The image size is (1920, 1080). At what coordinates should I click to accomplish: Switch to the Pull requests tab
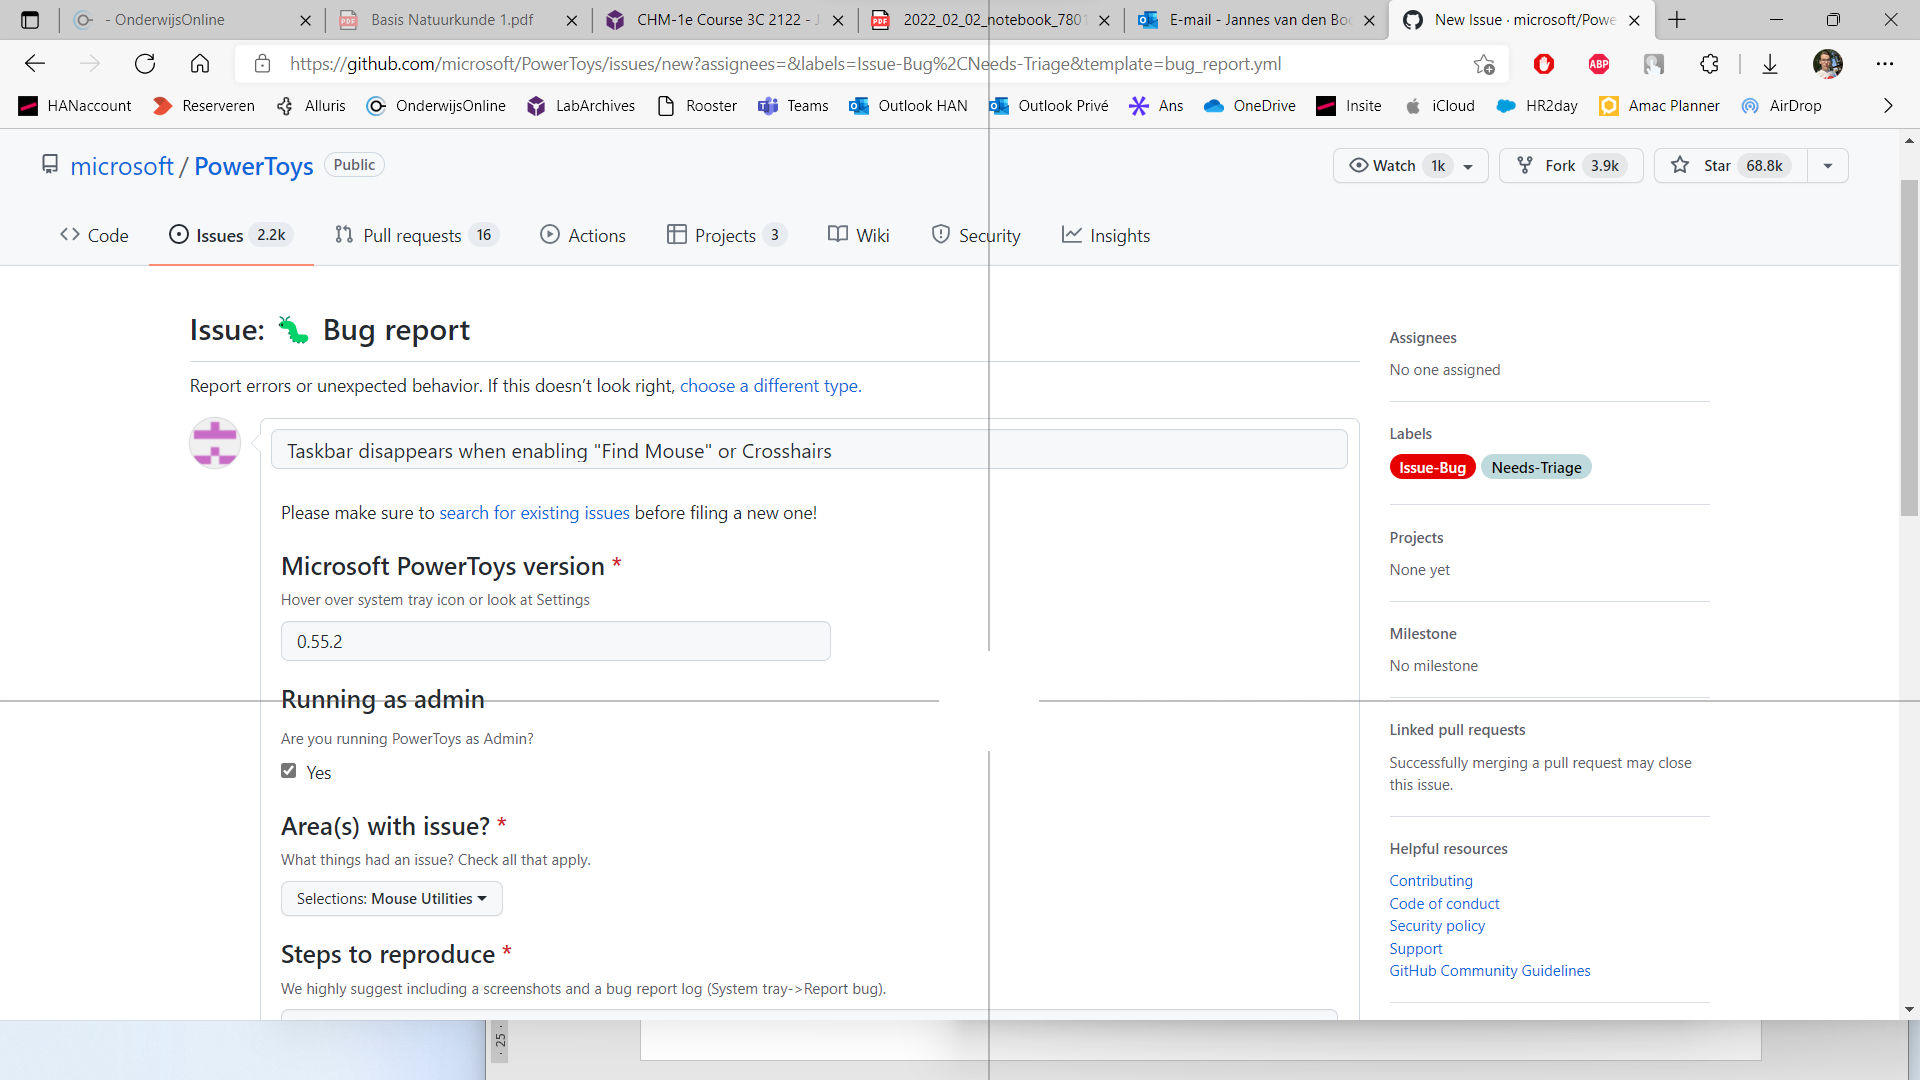click(413, 235)
